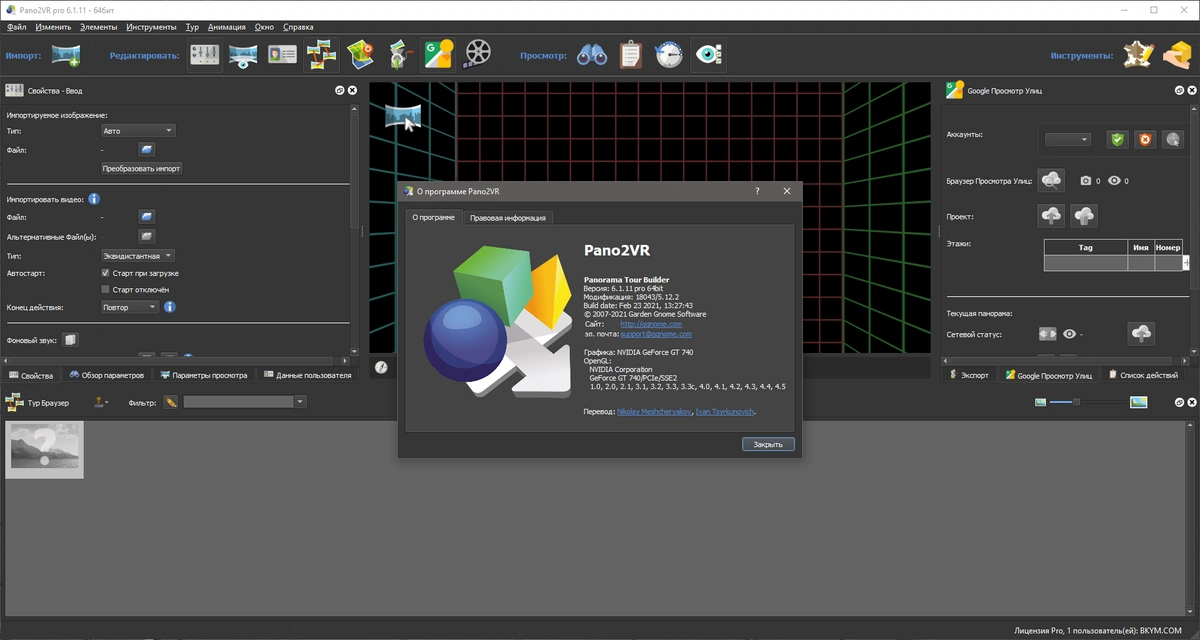The image size is (1200, 640).
Task: Open the Файл menu
Action: pyautogui.click(x=16, y=27)
